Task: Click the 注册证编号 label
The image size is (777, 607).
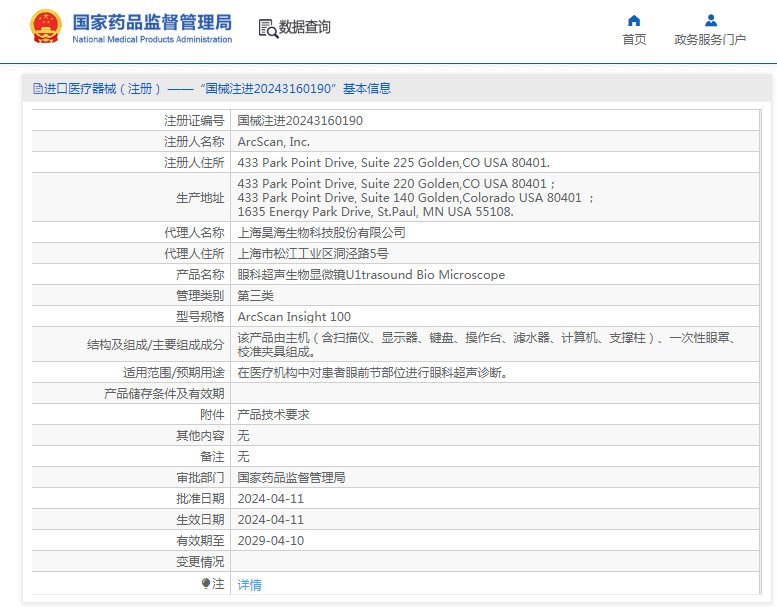Action: (x=194, y=120)
